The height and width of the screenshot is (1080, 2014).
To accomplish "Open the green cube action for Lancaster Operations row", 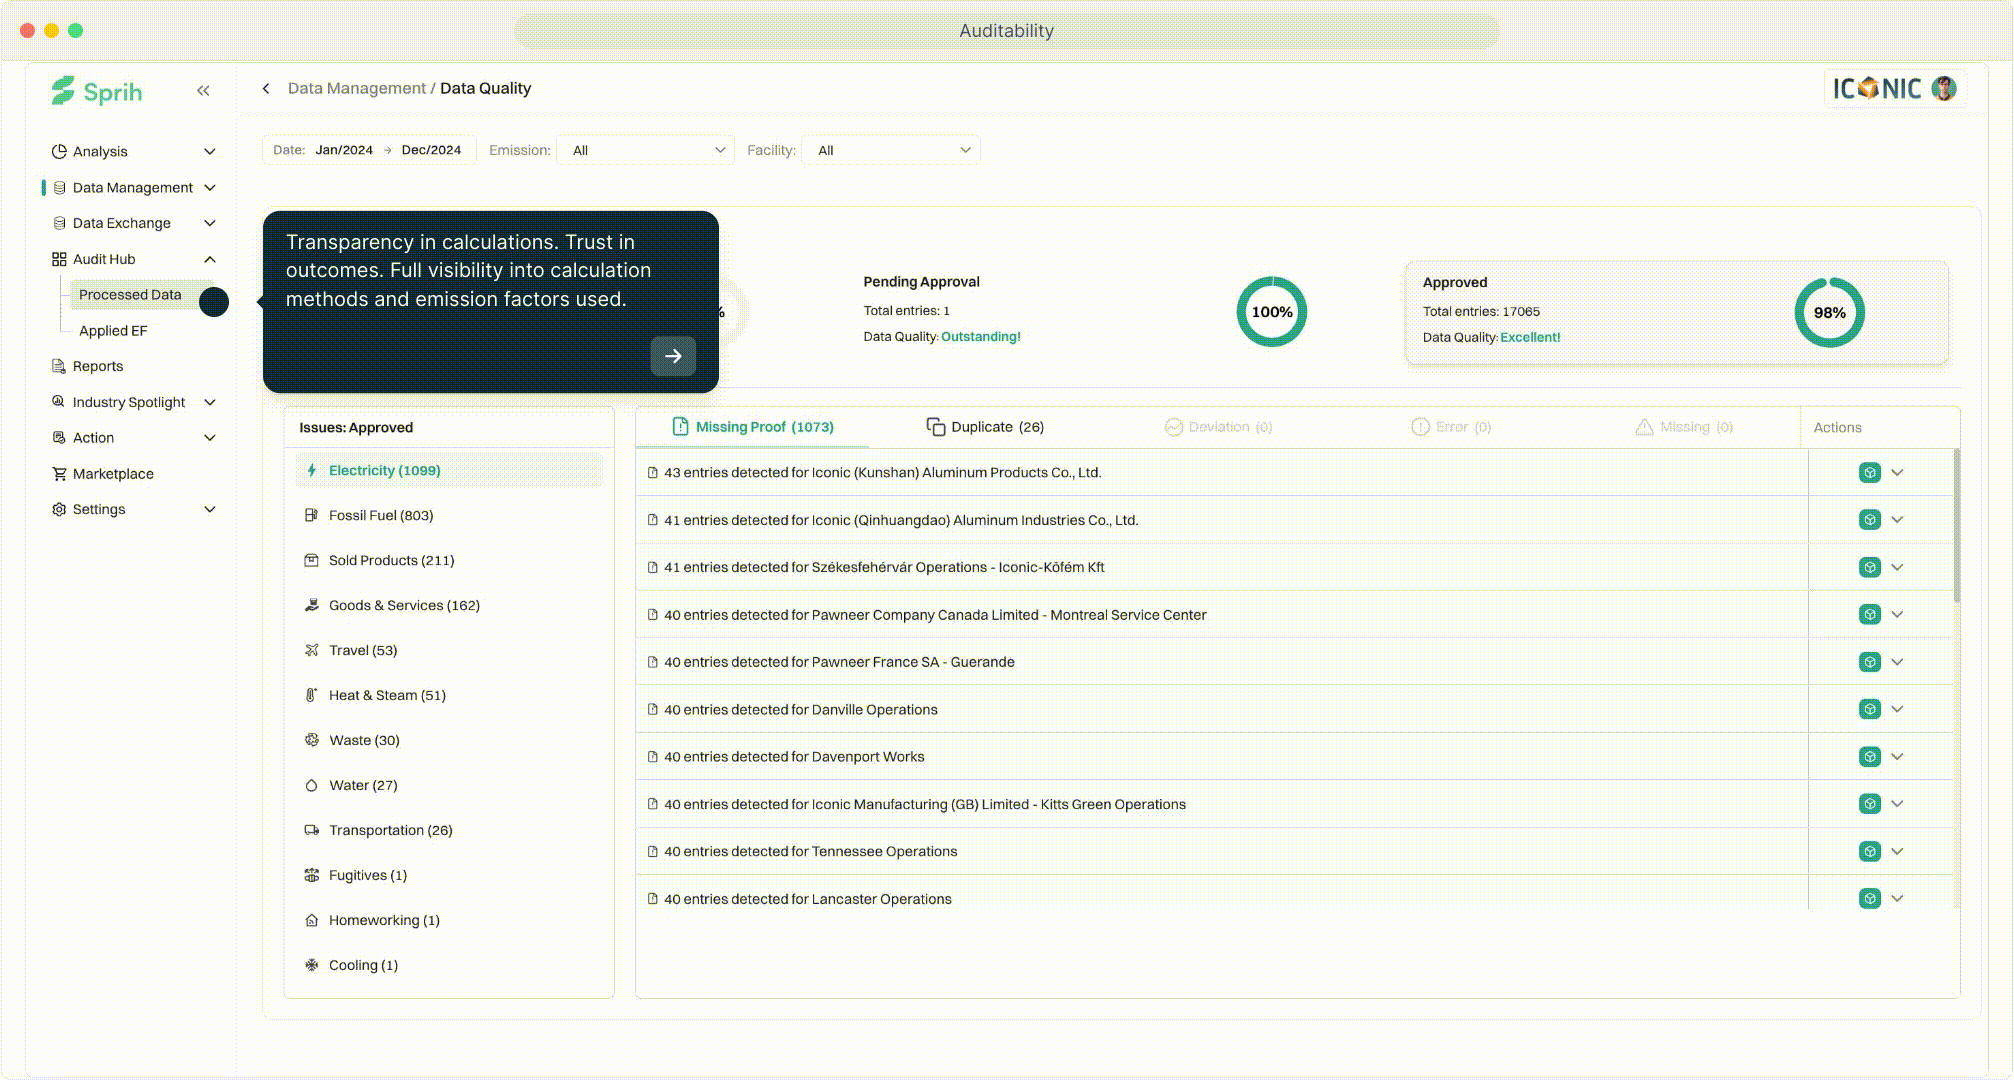I will [1869, 898].
